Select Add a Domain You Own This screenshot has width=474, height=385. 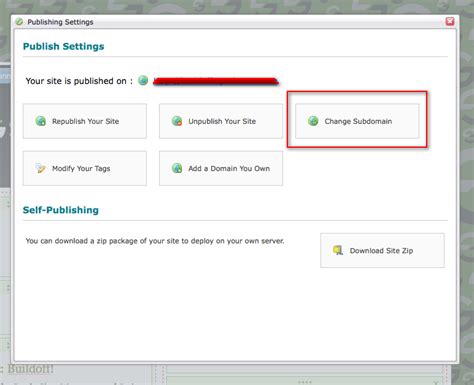pos(221,168)
